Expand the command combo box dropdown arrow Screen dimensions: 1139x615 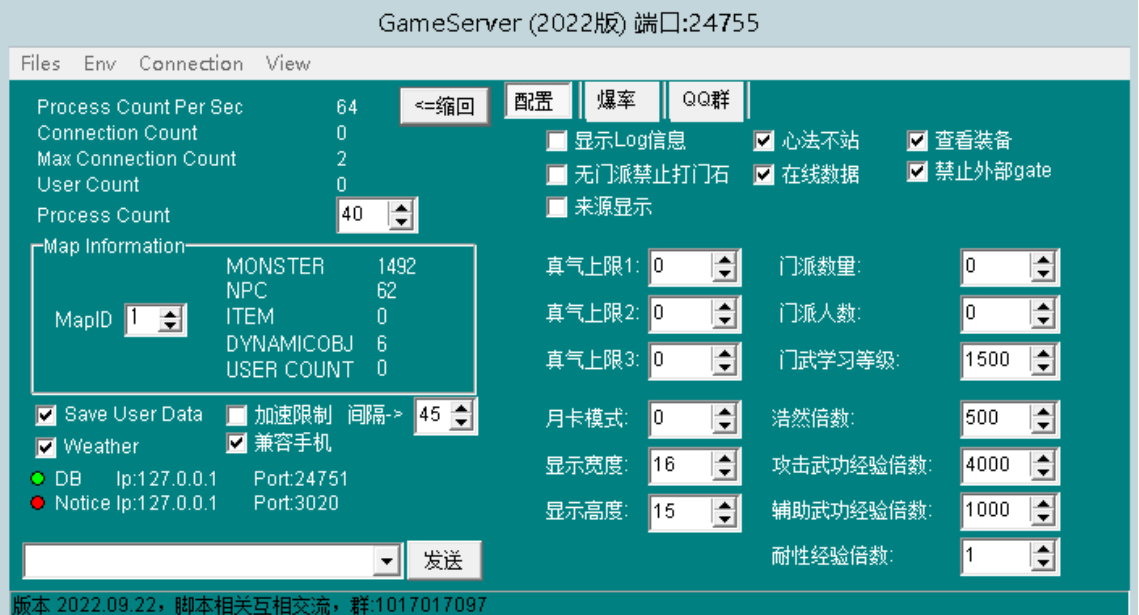(387, 563)
